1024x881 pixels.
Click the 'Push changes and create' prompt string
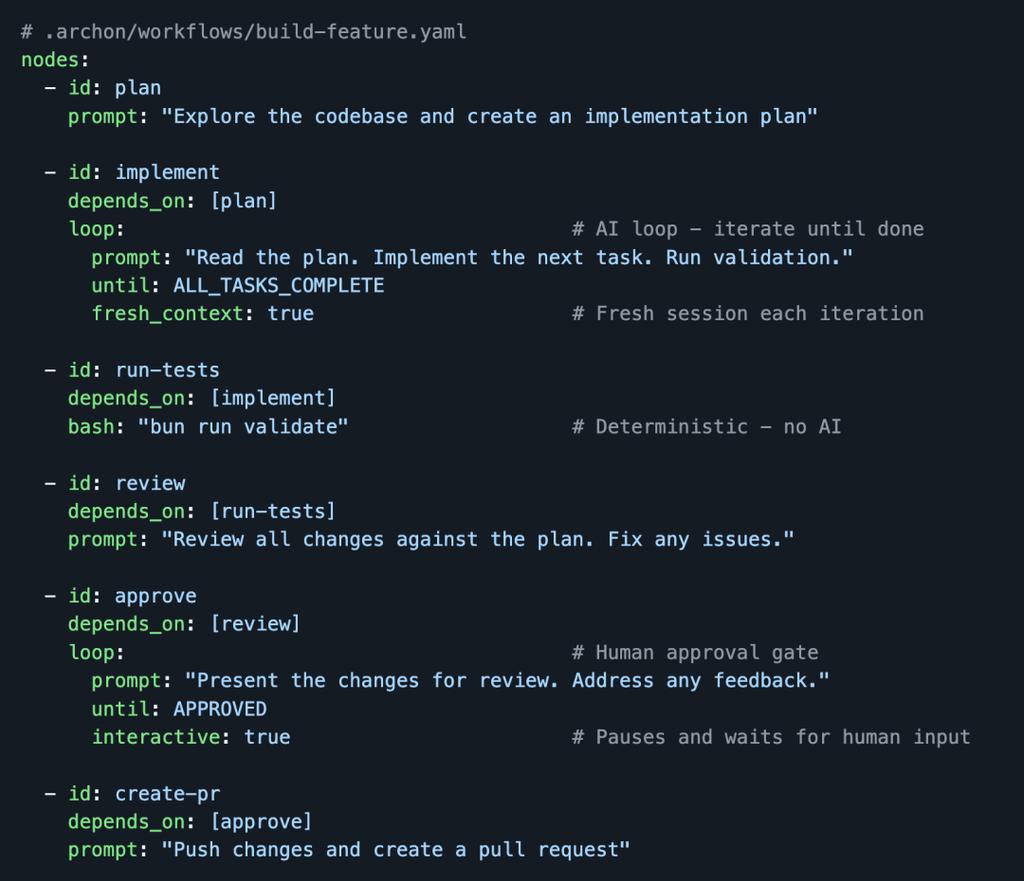pos(401,850)
